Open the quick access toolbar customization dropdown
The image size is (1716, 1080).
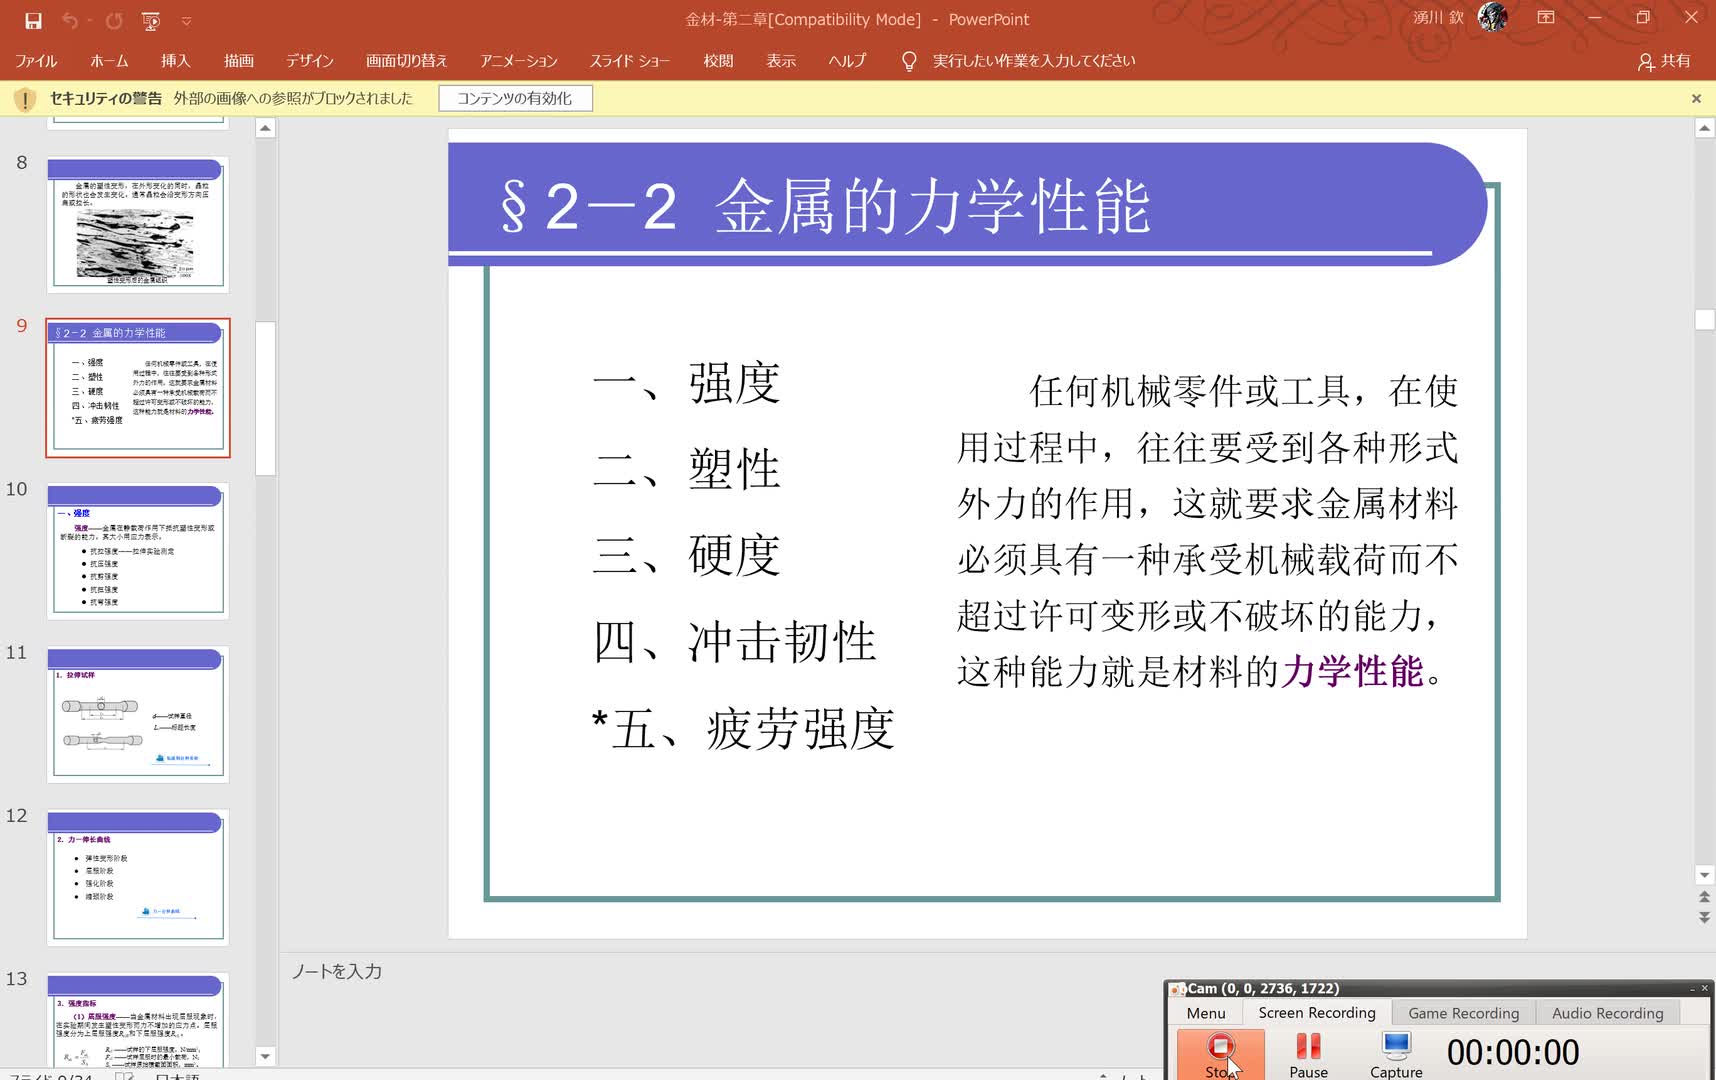(x=185, y=18)
